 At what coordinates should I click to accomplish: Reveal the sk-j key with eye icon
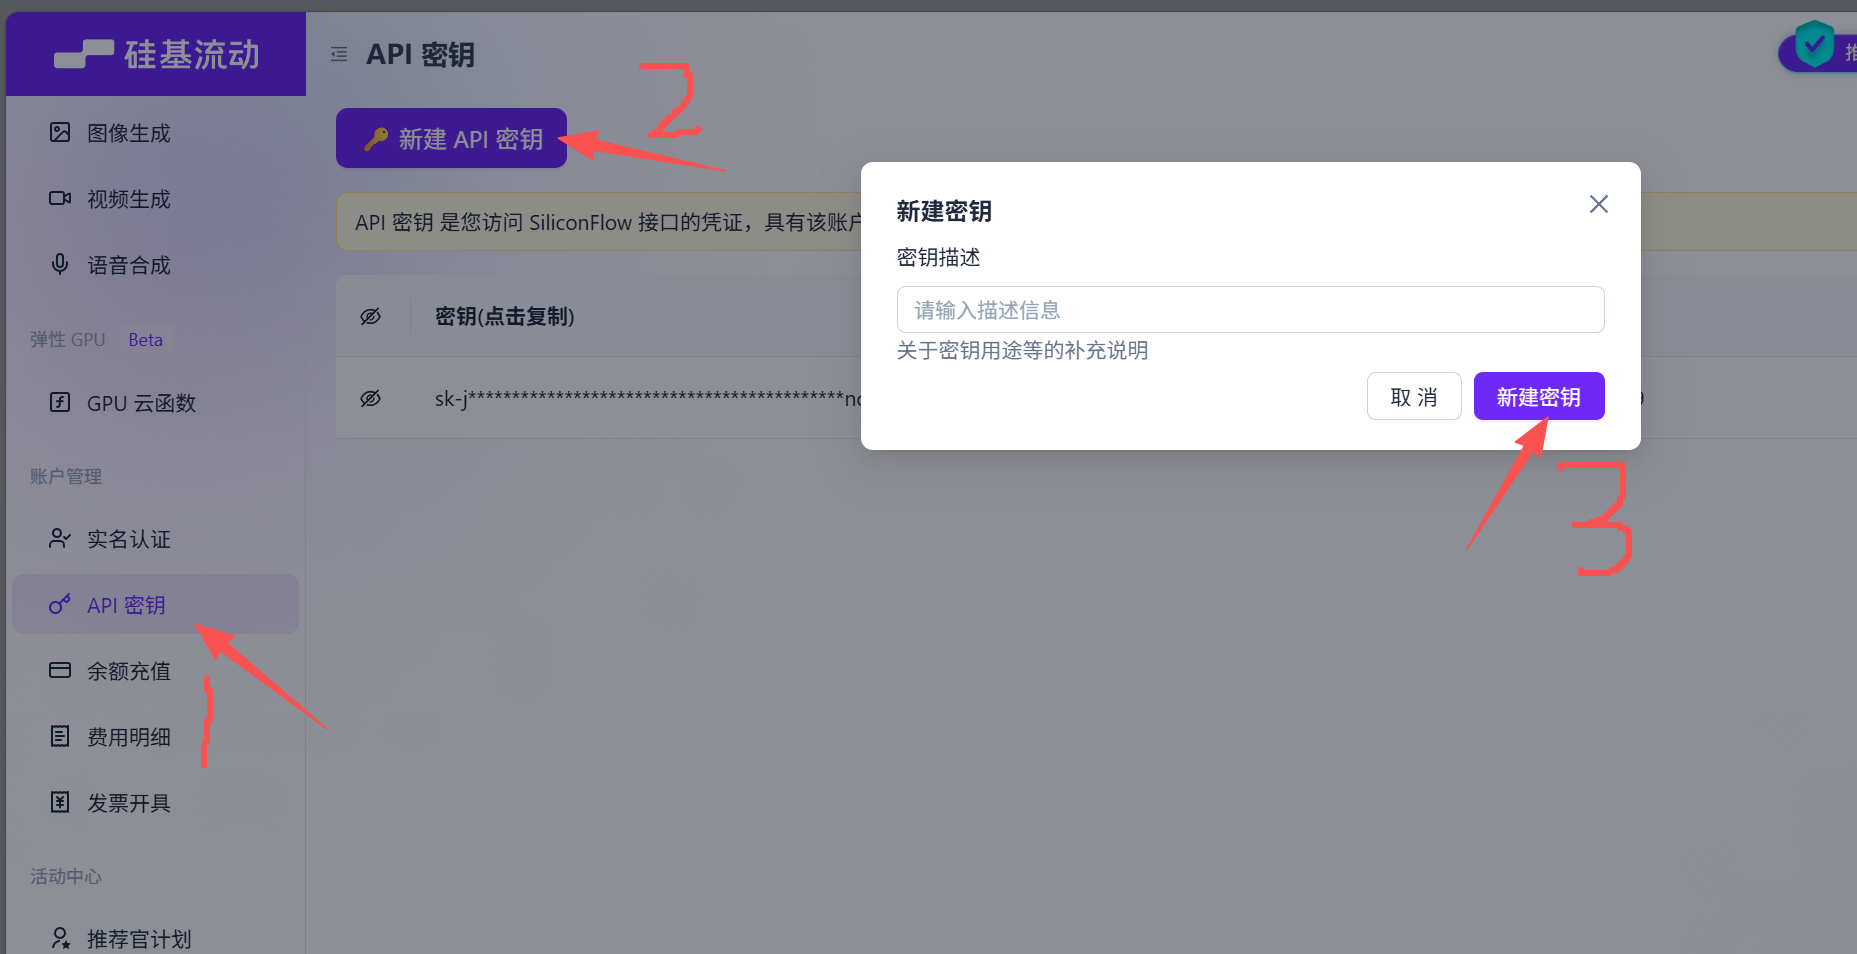coord(370,398)
